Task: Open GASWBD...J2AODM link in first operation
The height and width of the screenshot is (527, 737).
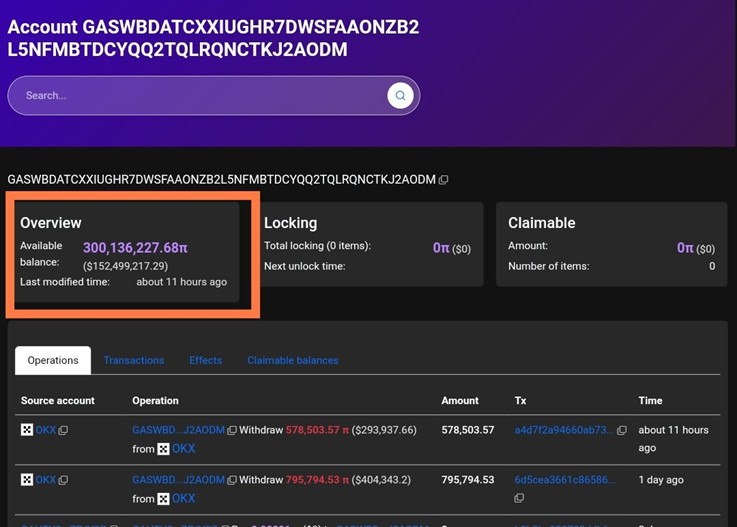Action: point(178,430)
